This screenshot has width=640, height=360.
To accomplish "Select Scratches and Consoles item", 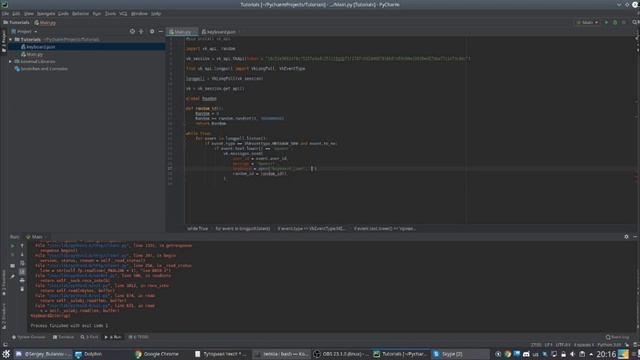I will (x=41, y=69).
